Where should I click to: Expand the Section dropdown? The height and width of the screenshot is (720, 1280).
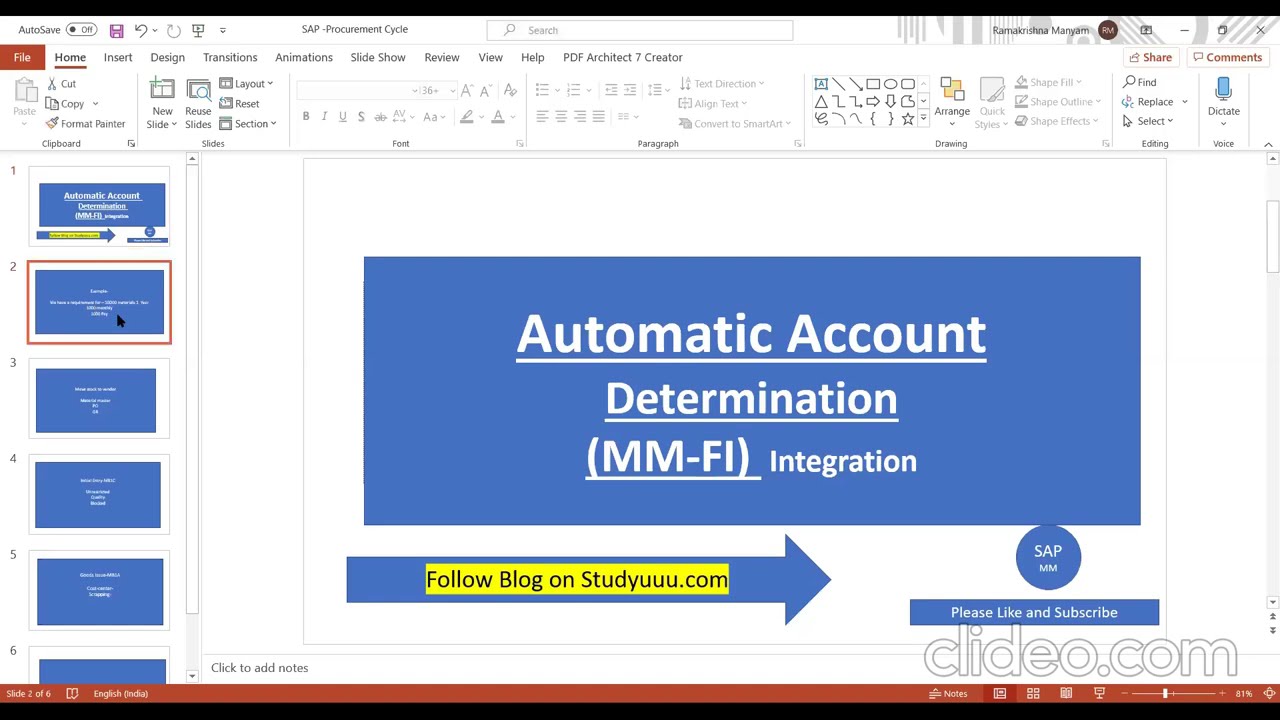[x=248, y=124]
